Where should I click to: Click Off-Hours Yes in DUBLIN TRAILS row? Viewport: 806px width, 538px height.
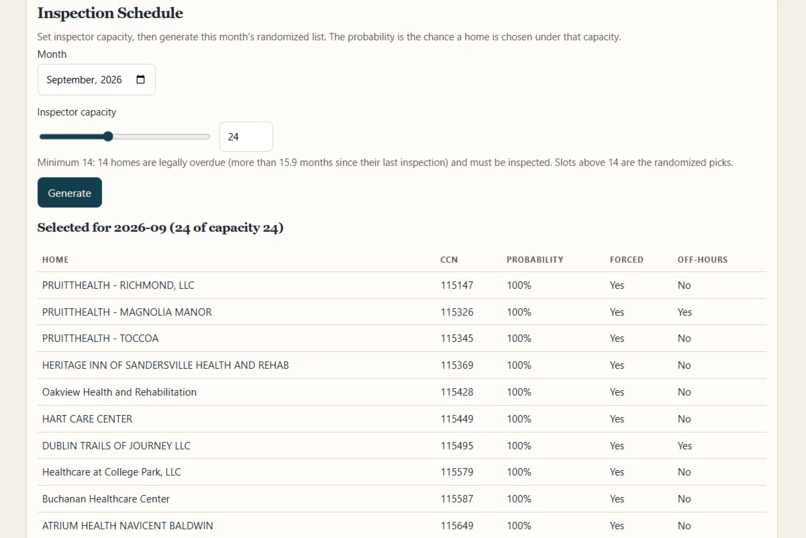[x=685, y=446]
